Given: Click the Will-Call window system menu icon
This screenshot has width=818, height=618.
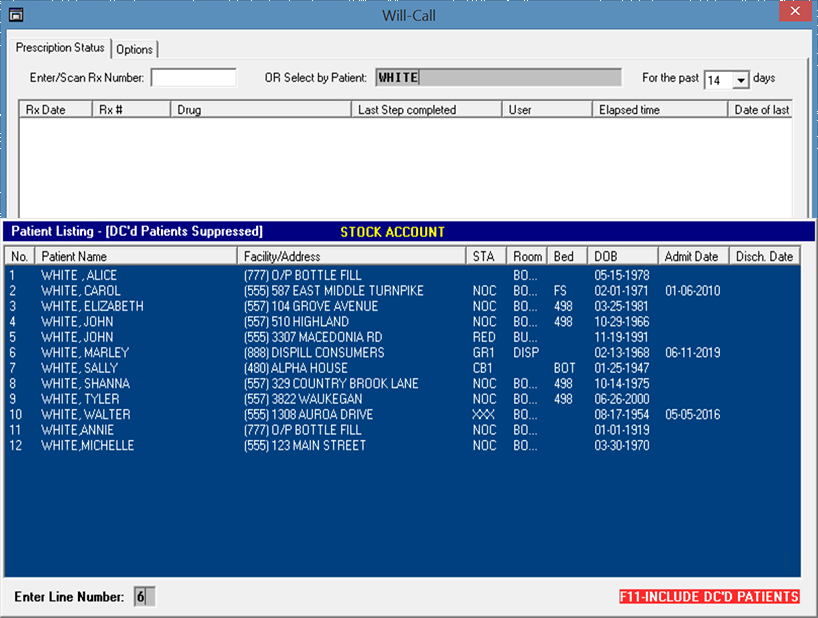Looking at the screenshot, I should point(15,15).
